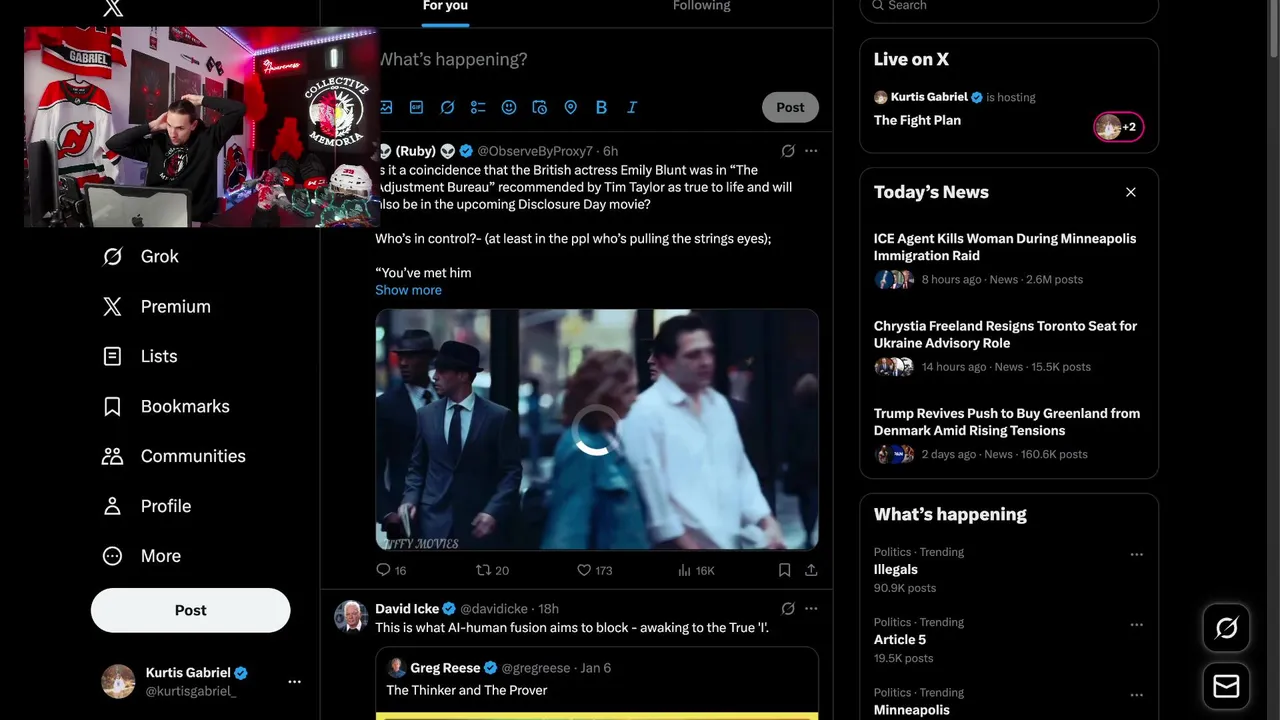Reply to Ruby's post (16 comments)
Screen dimensions: 1280x720
[391, 570]
